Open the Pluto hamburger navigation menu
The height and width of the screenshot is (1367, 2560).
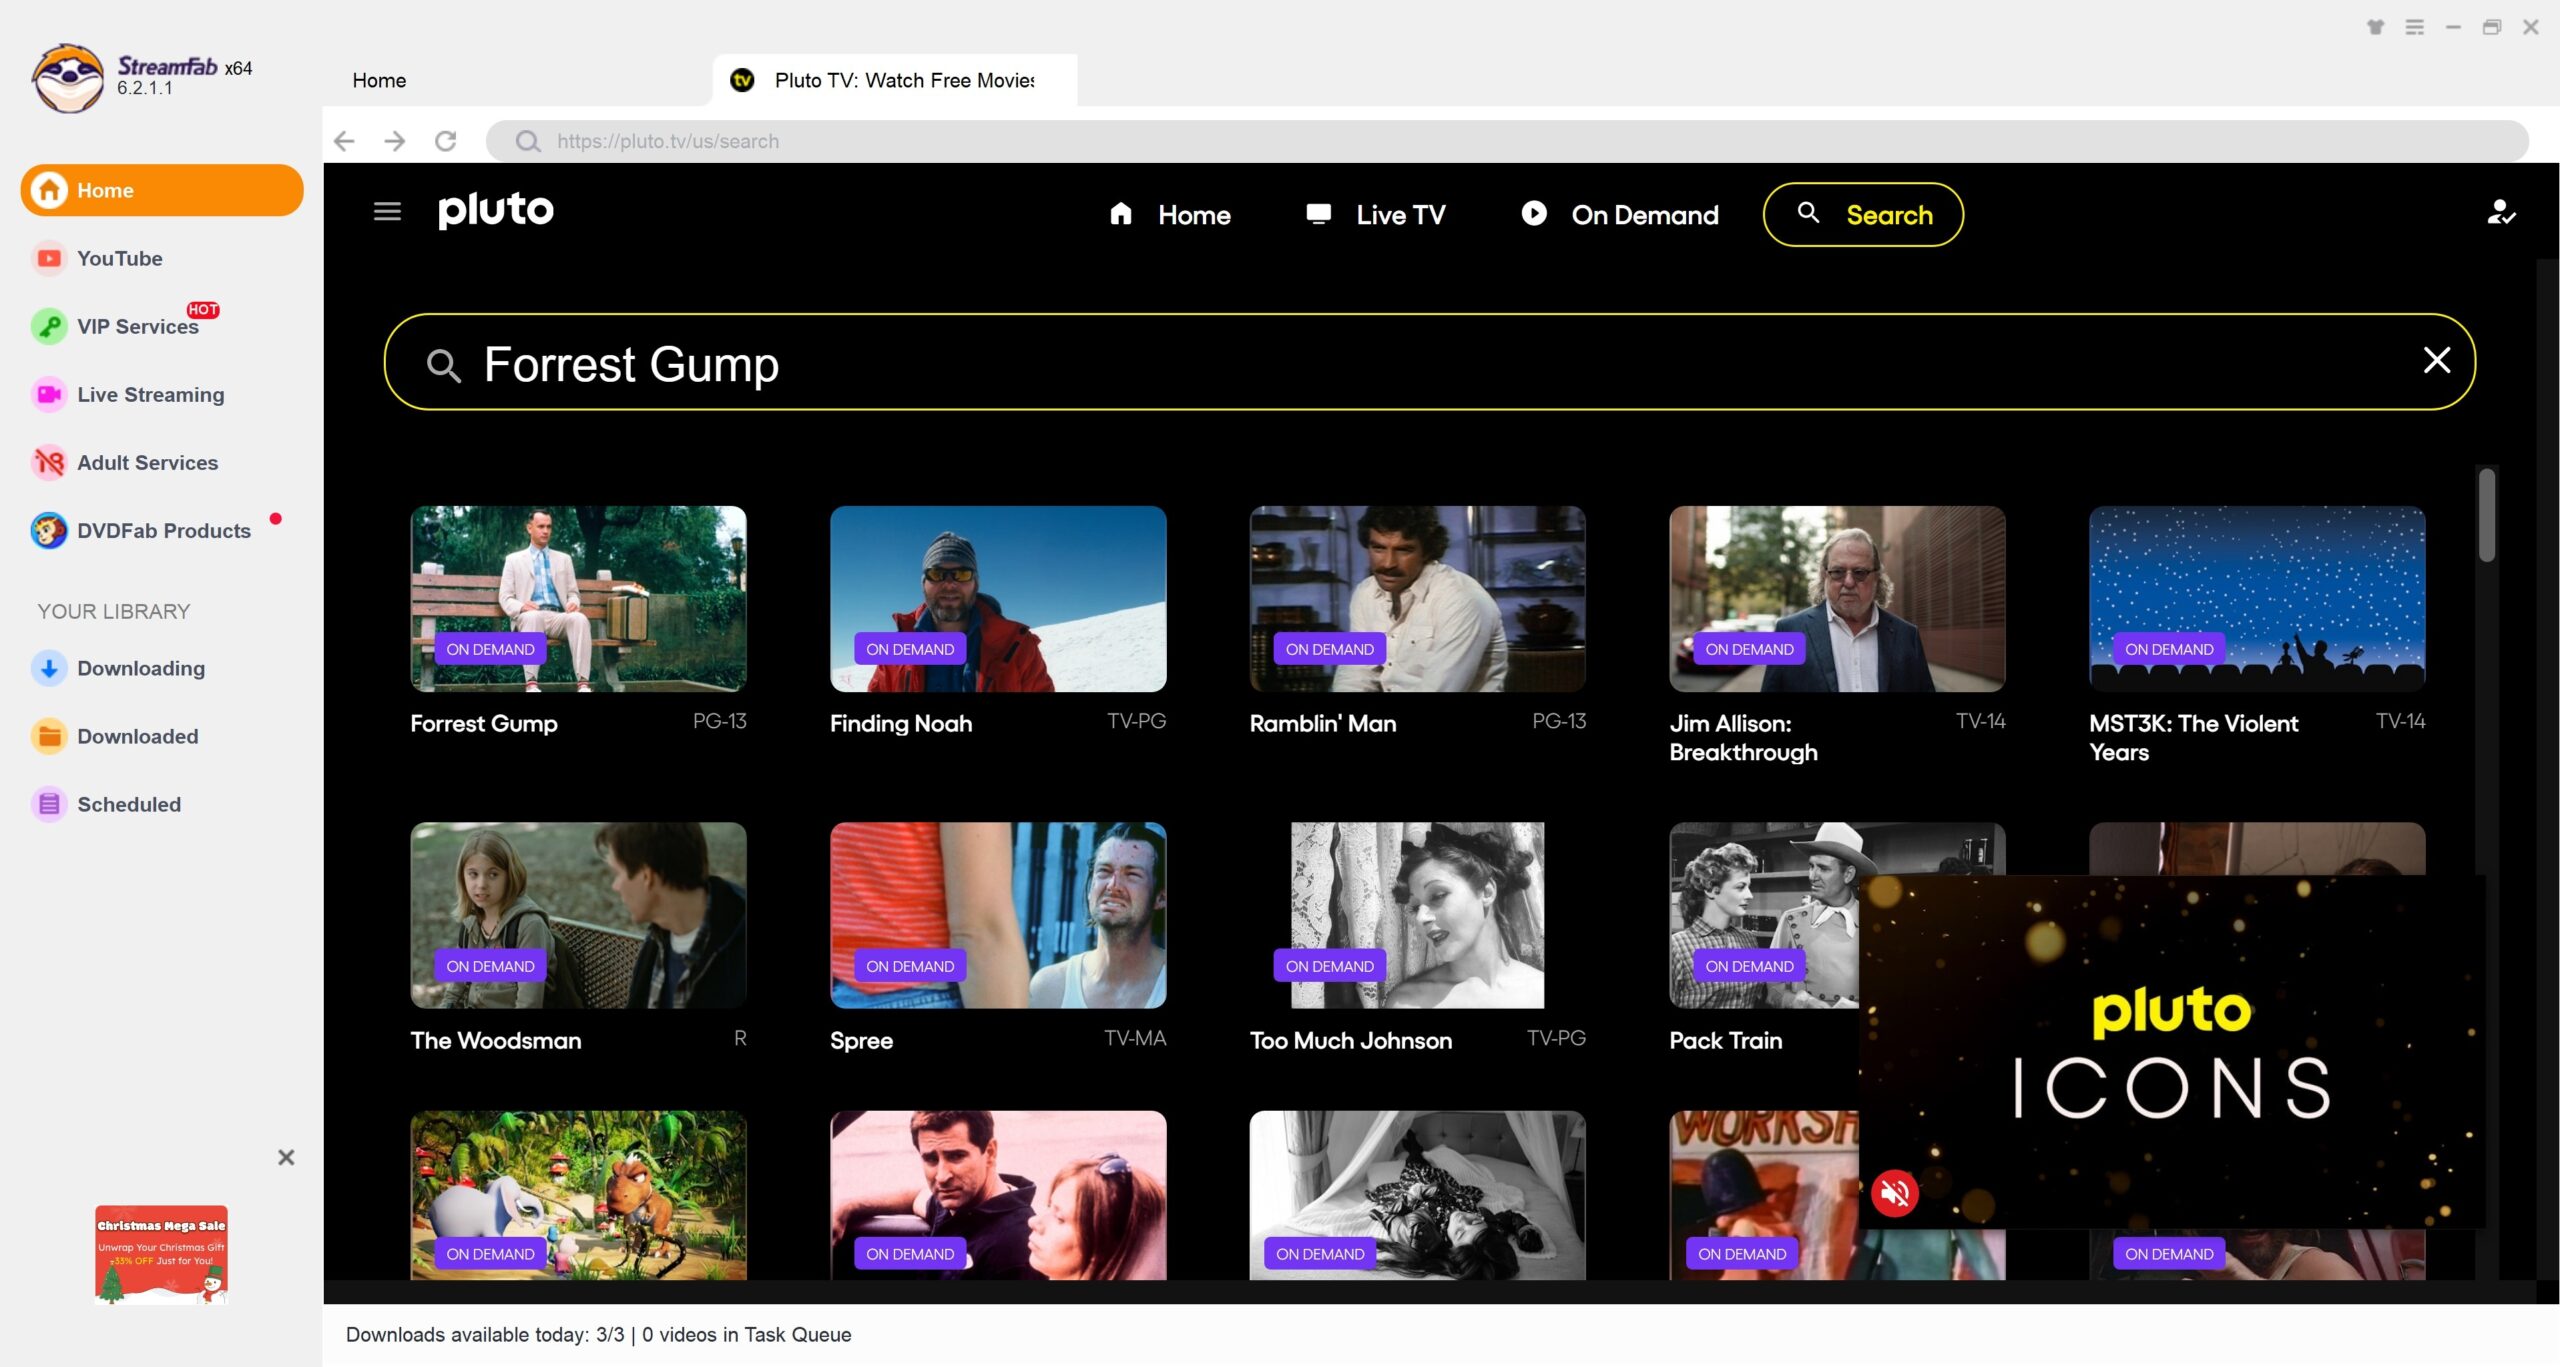385,211
